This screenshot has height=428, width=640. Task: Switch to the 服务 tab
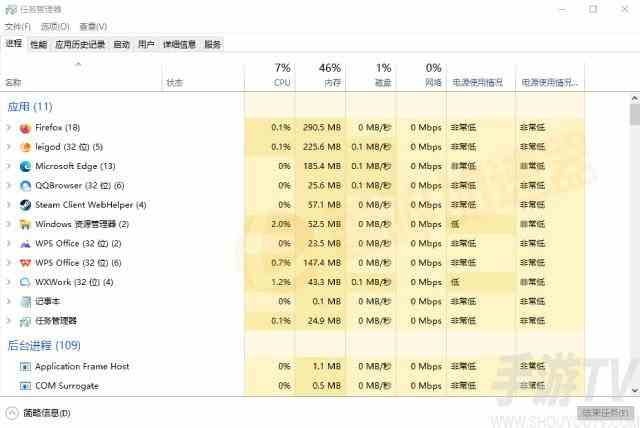212,44
